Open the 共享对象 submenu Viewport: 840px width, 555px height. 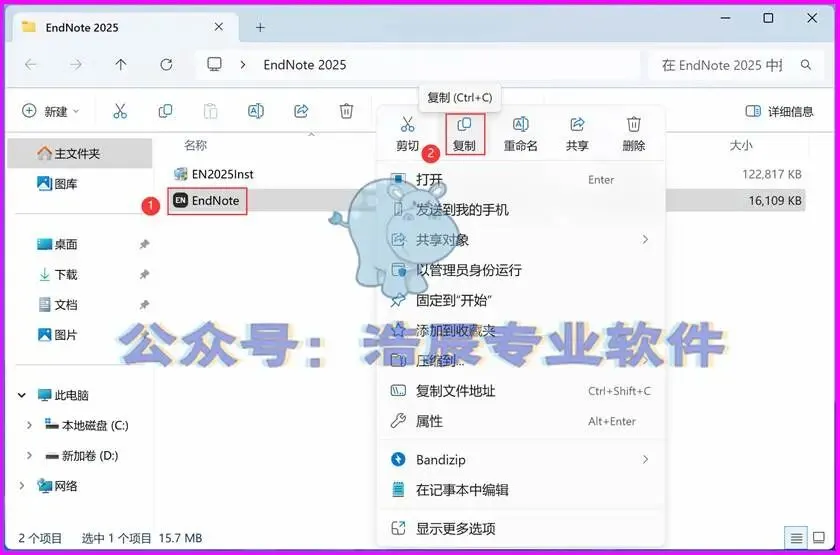tap(521, 239)
